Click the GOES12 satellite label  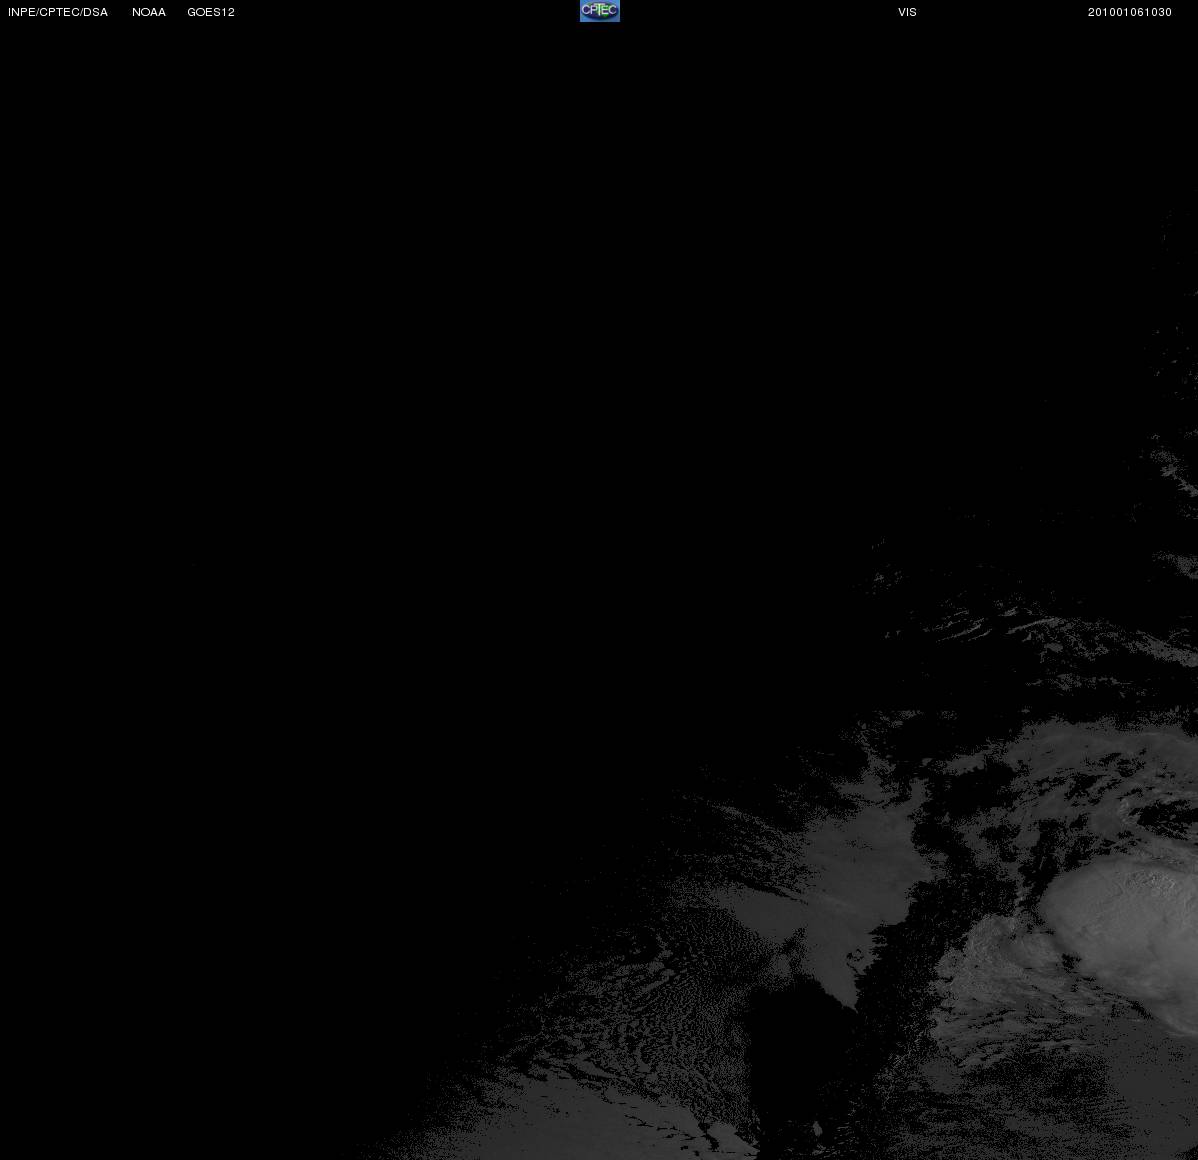[x=211, y=12]
